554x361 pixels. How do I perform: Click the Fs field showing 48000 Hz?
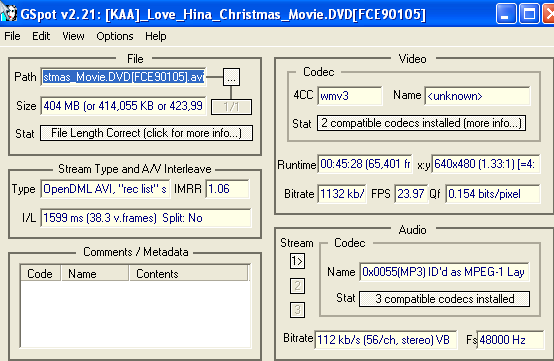click(x=511, y=340)
